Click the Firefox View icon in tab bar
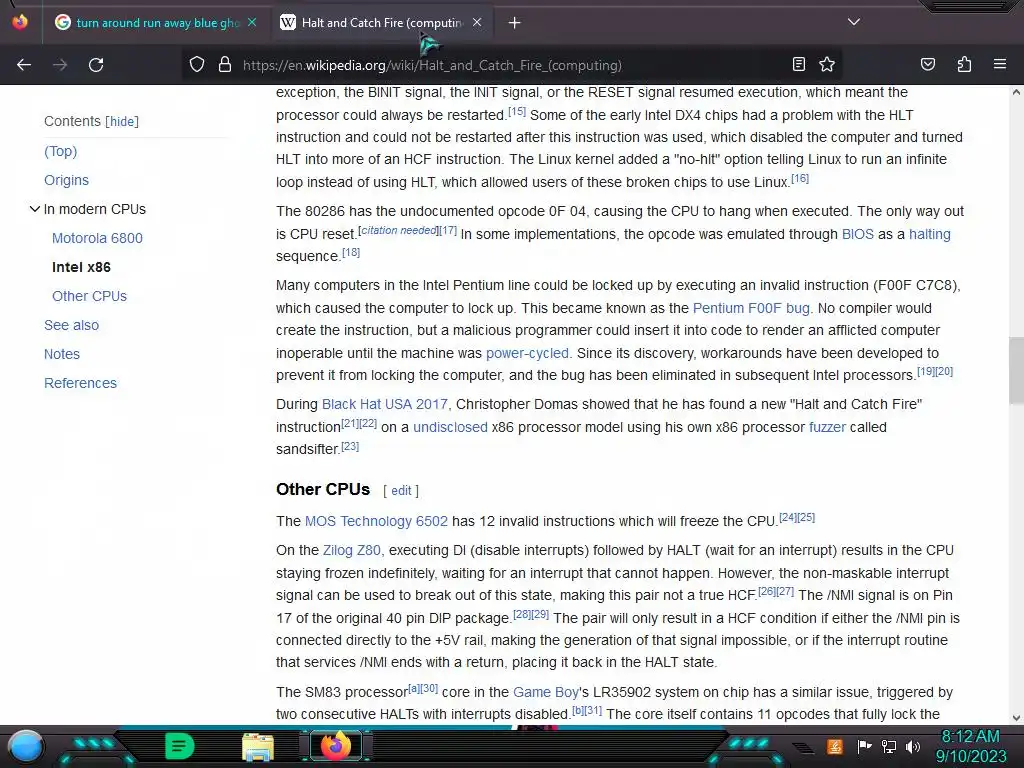The image size is (1024, 768). (x=20, y=22)
